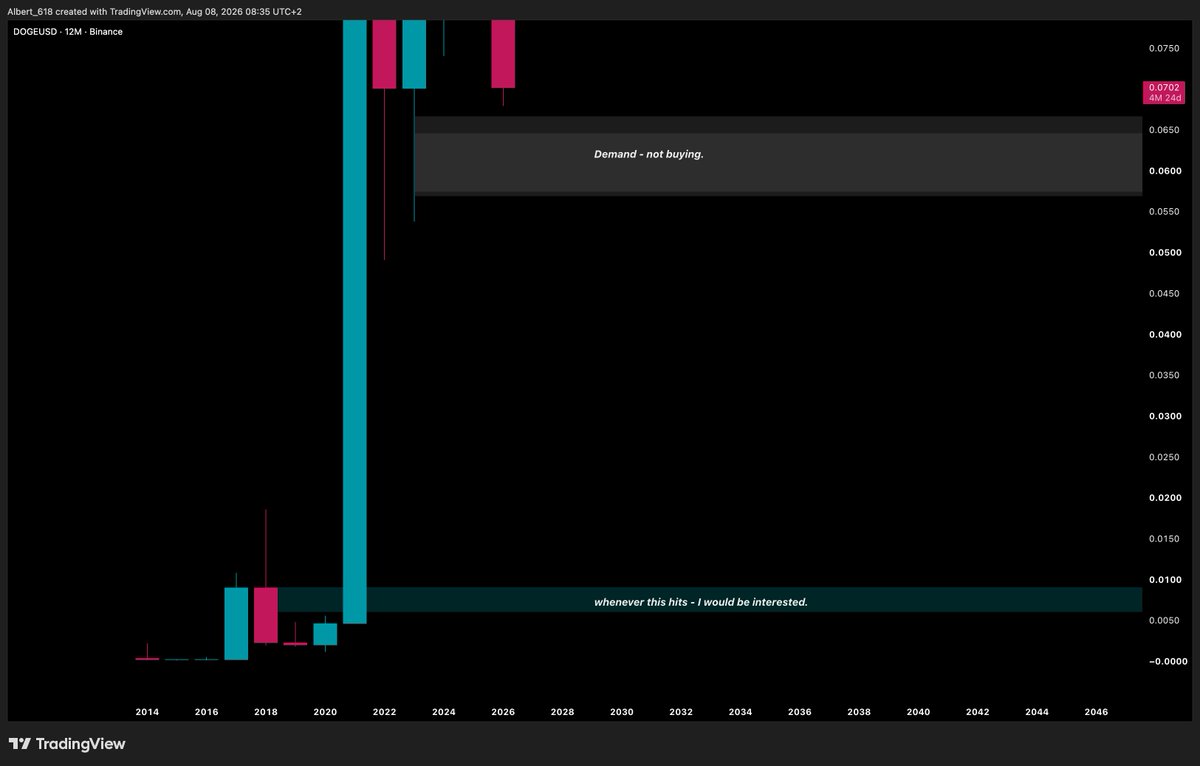Click the 0.0100 price axis label
This screenshot has height=766, width=1200.
click(x=1165, y=580)
